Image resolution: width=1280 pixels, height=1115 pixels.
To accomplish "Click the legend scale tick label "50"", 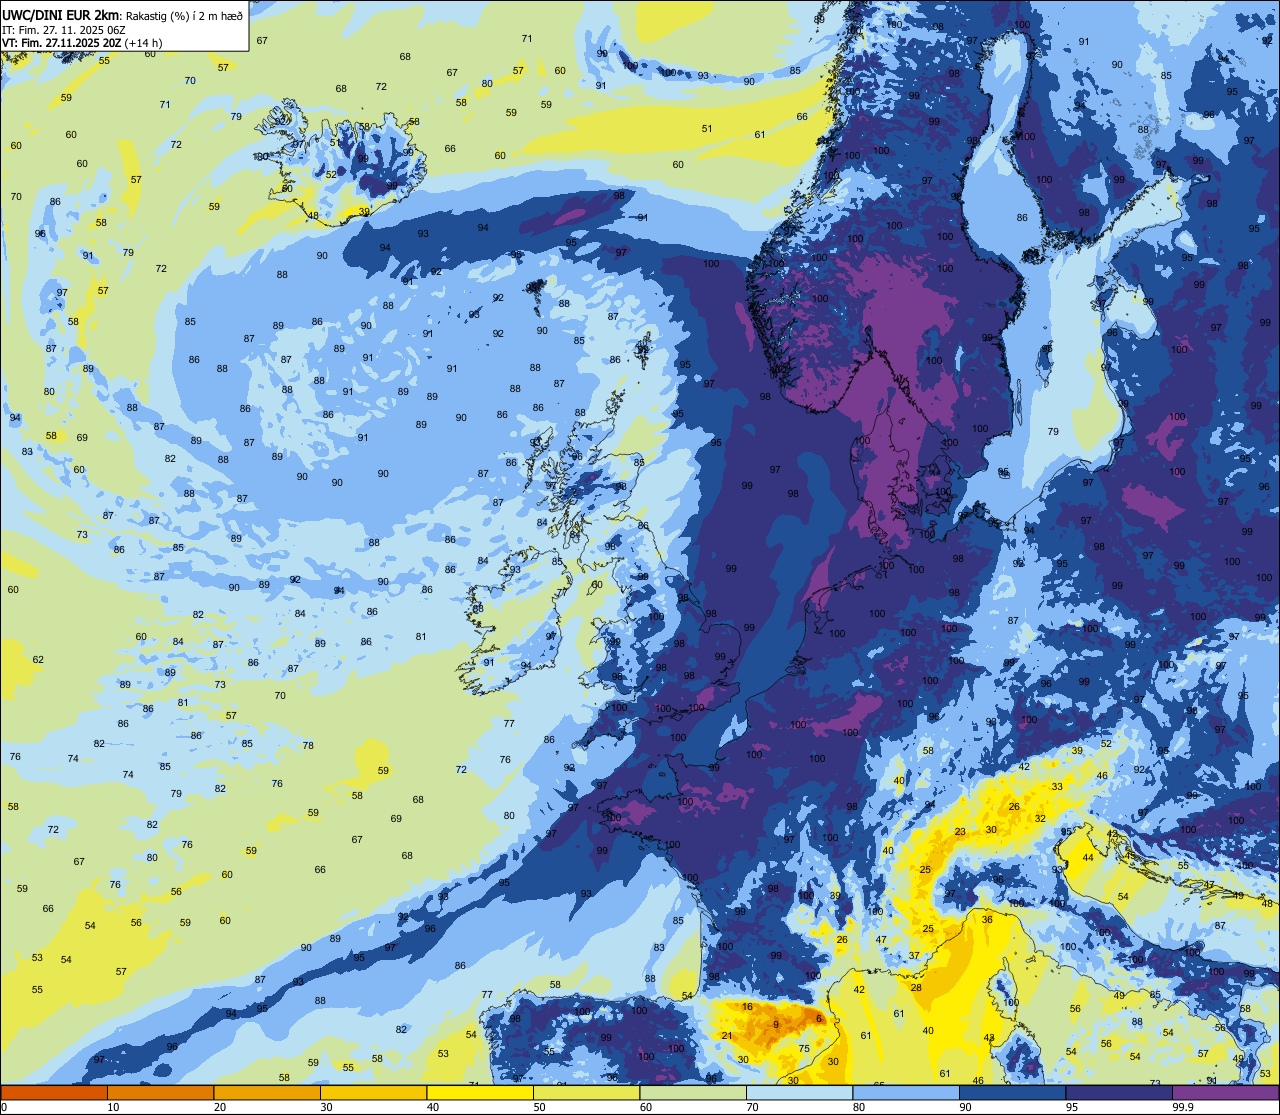I will pyautogui.click(x=540, y=1107).
